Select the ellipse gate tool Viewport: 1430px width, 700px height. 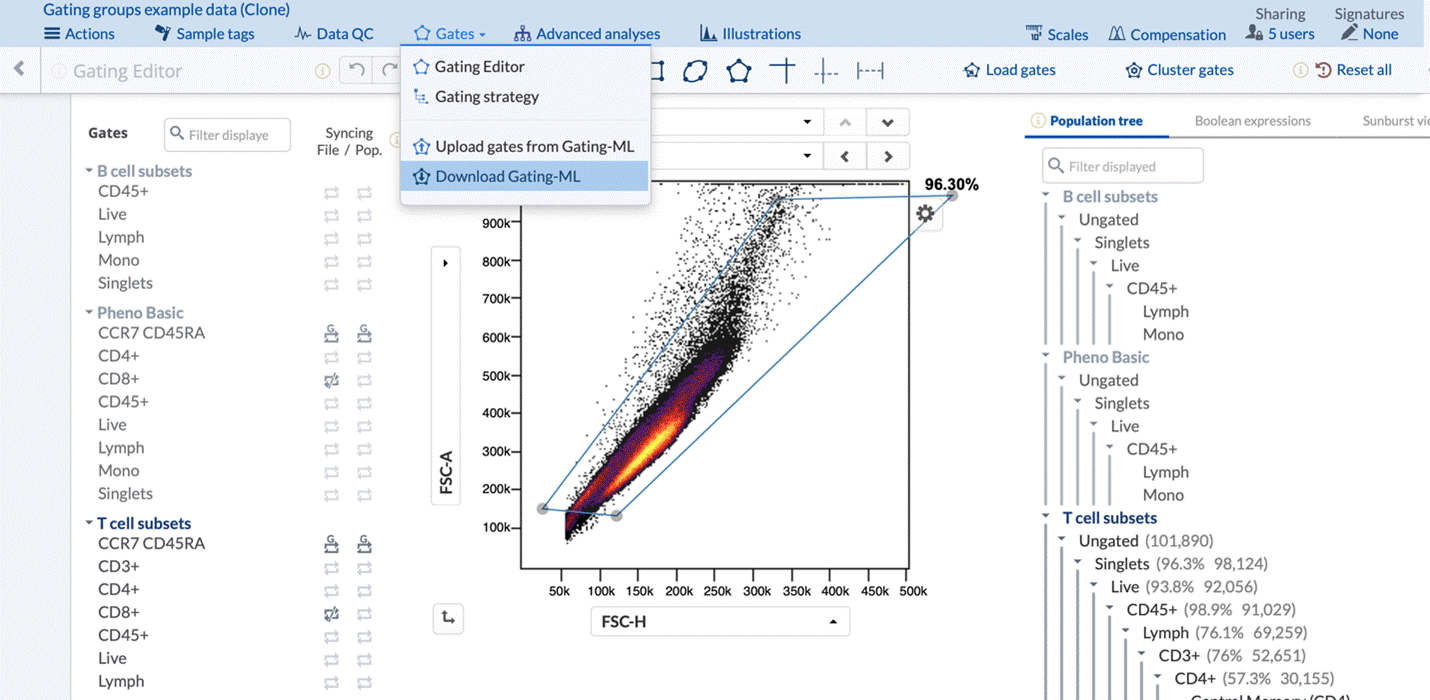tap(695, 71)
